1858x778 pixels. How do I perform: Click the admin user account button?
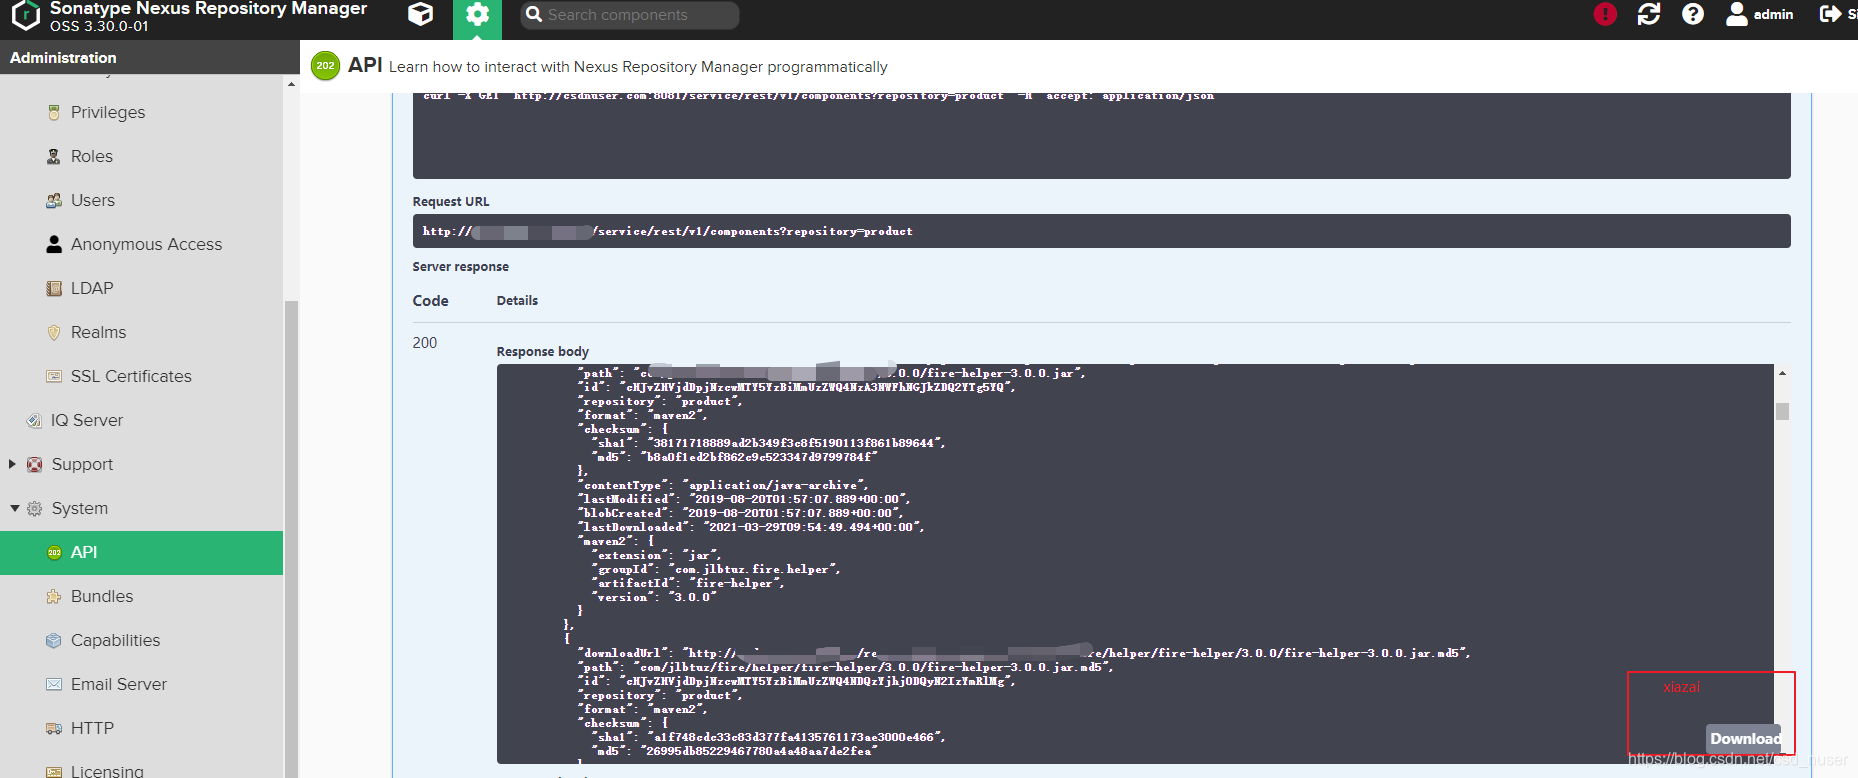point(1760,14)
